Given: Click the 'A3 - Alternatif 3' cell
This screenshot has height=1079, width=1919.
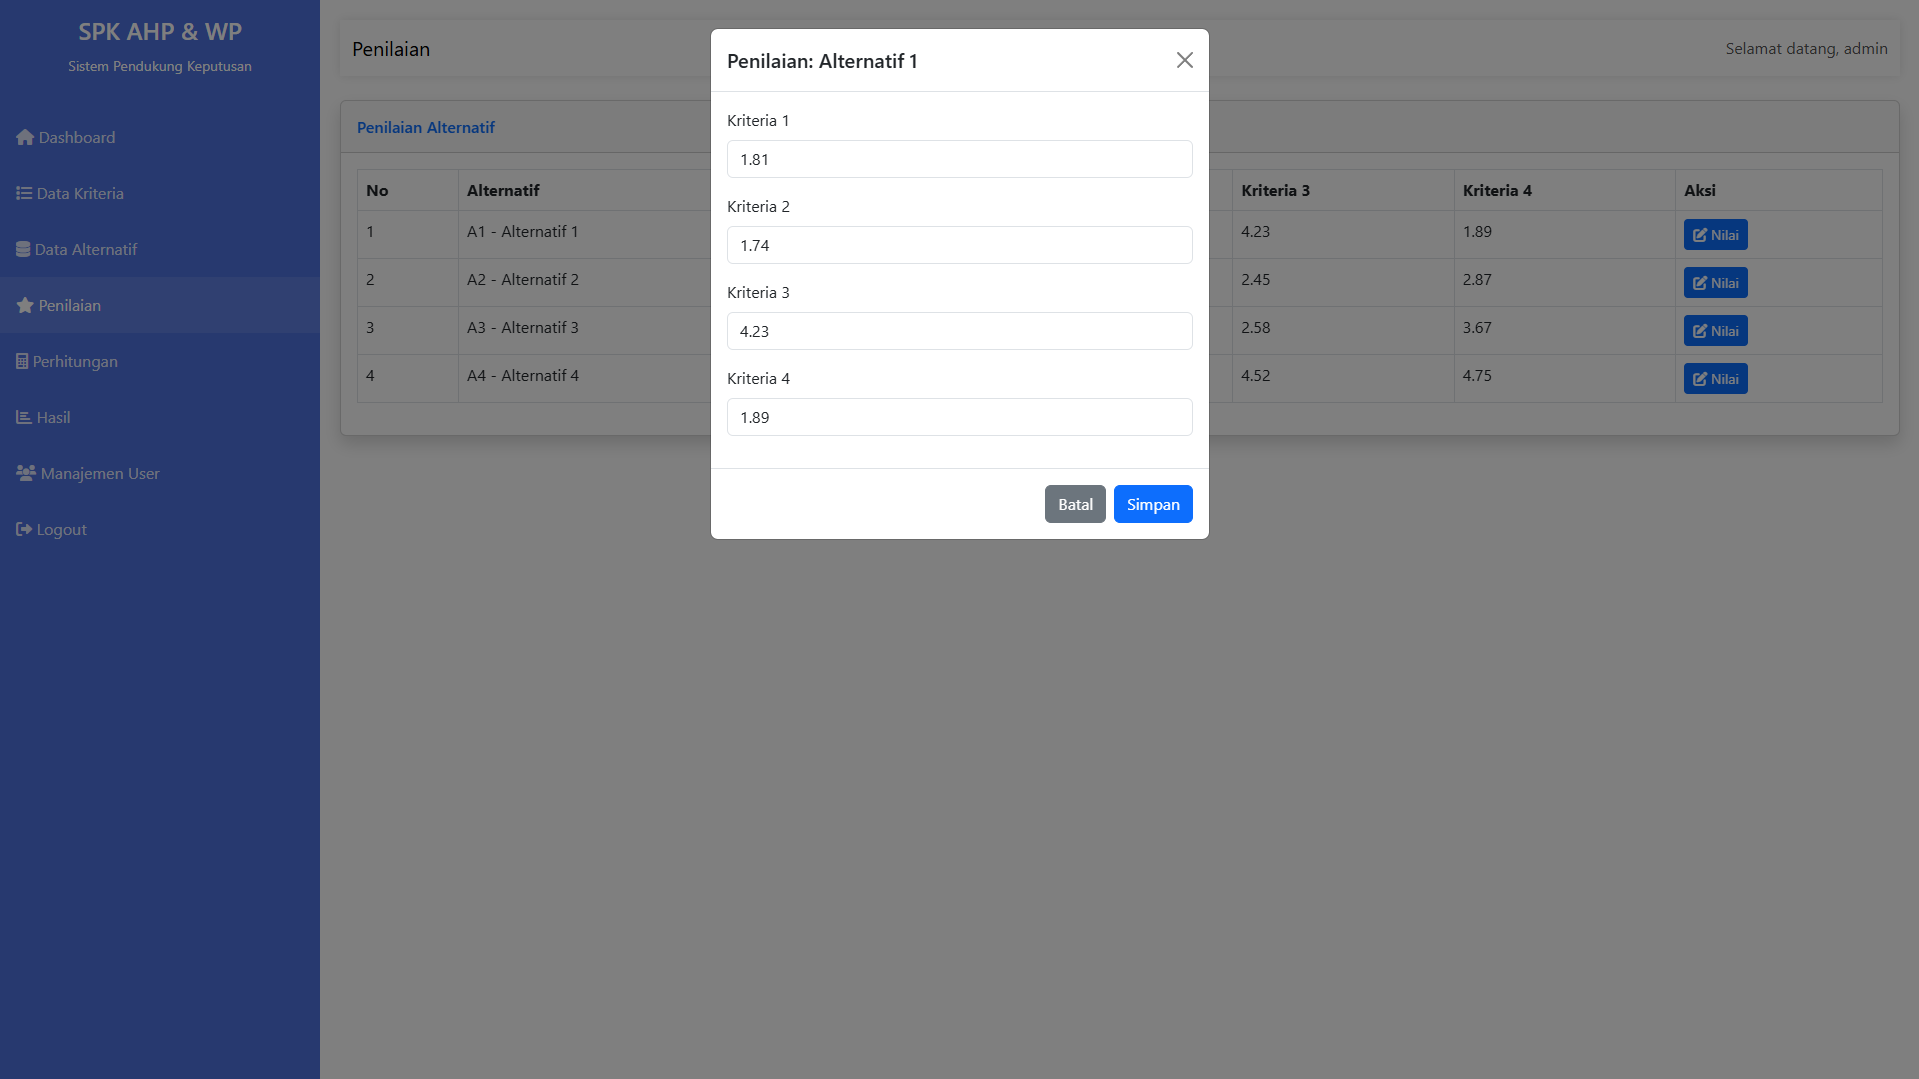Looking at the screenshot, I should click(523, 328).
